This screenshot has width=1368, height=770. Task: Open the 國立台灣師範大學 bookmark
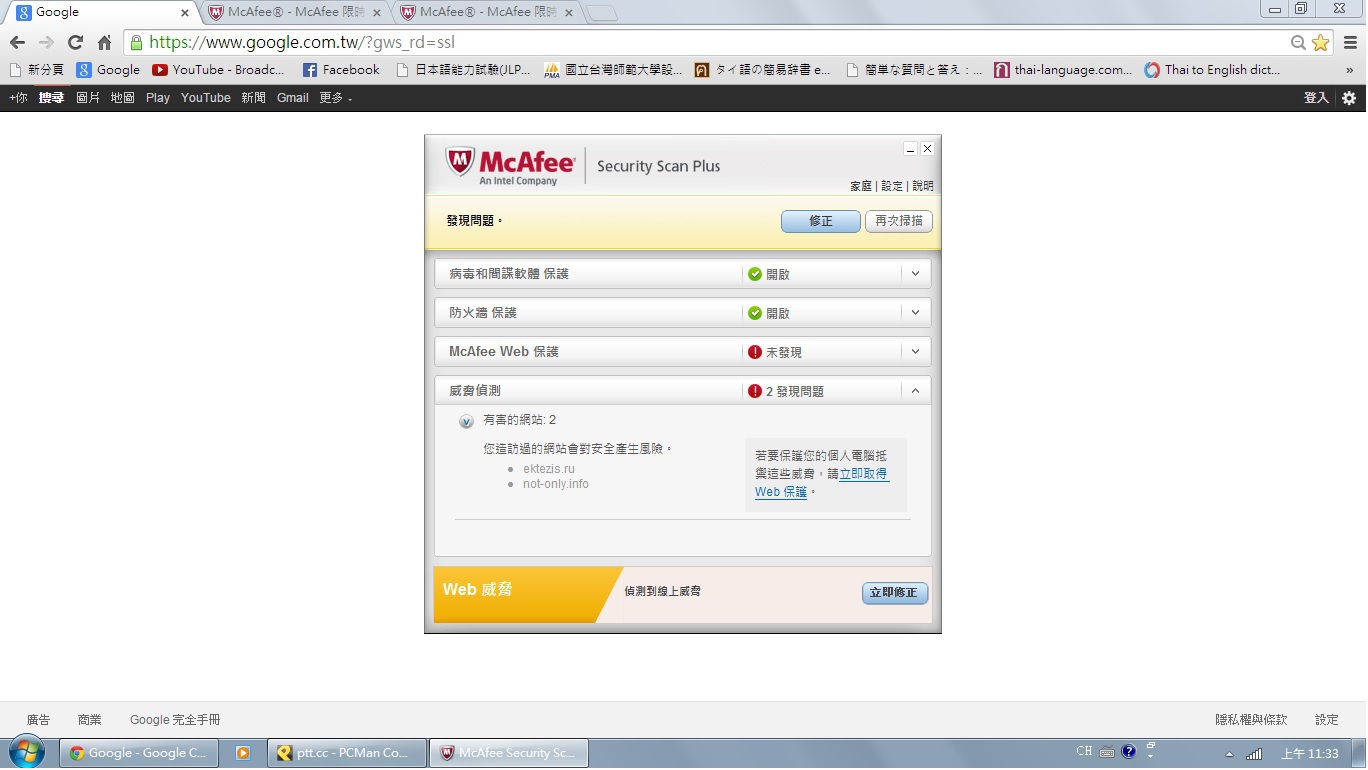[613, 70]
